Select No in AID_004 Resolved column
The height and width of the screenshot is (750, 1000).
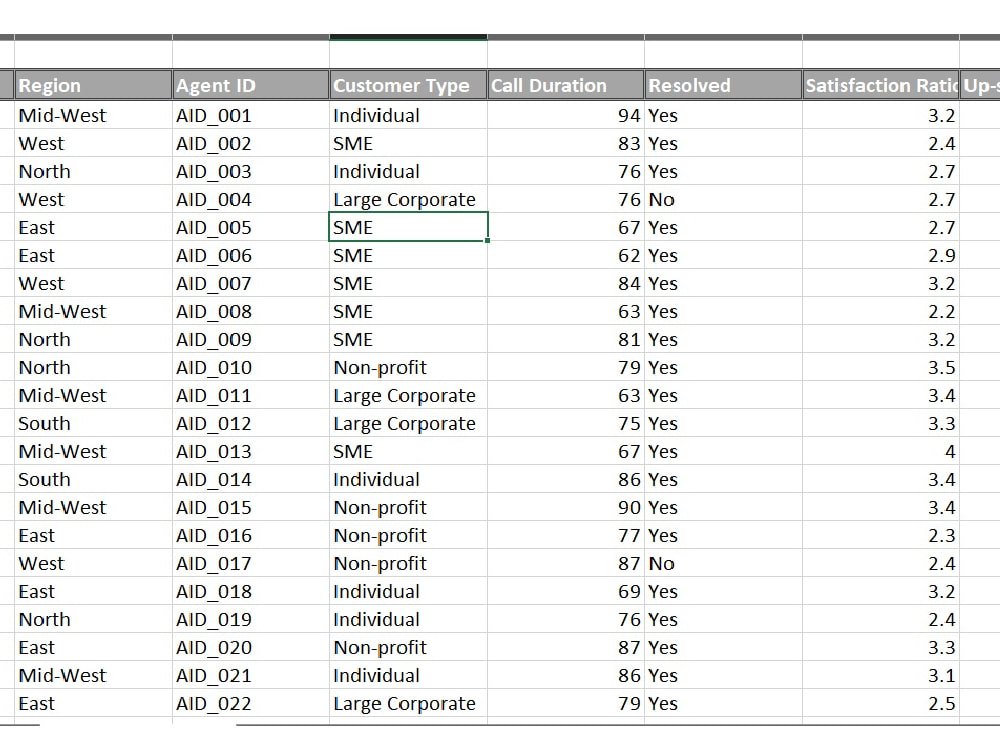tap(723, 200)
